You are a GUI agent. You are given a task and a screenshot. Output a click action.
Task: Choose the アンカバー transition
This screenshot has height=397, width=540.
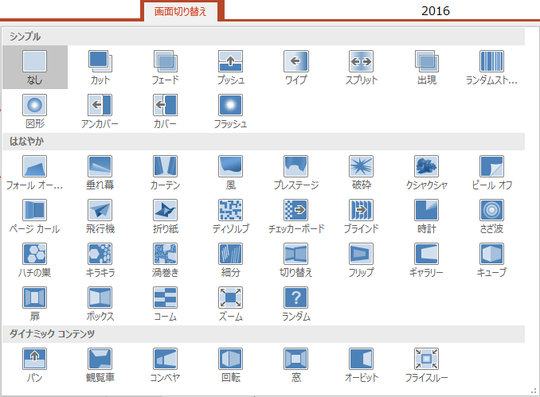tap(100, 111)
